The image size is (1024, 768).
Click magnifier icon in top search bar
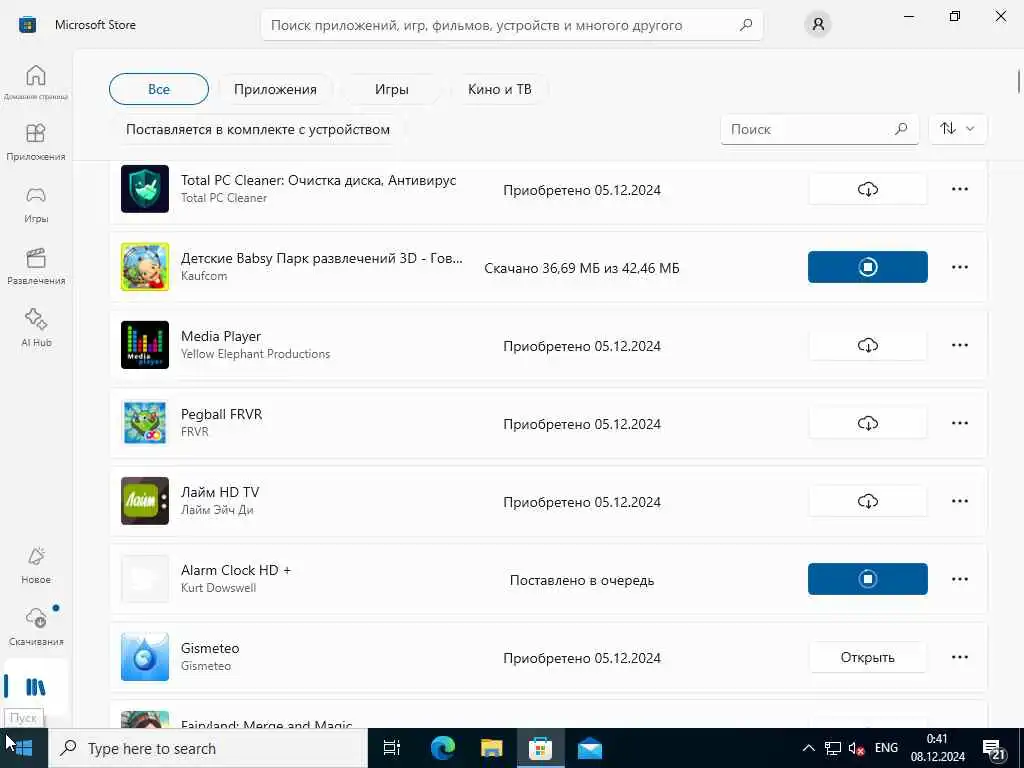click(x=746, y=25)
